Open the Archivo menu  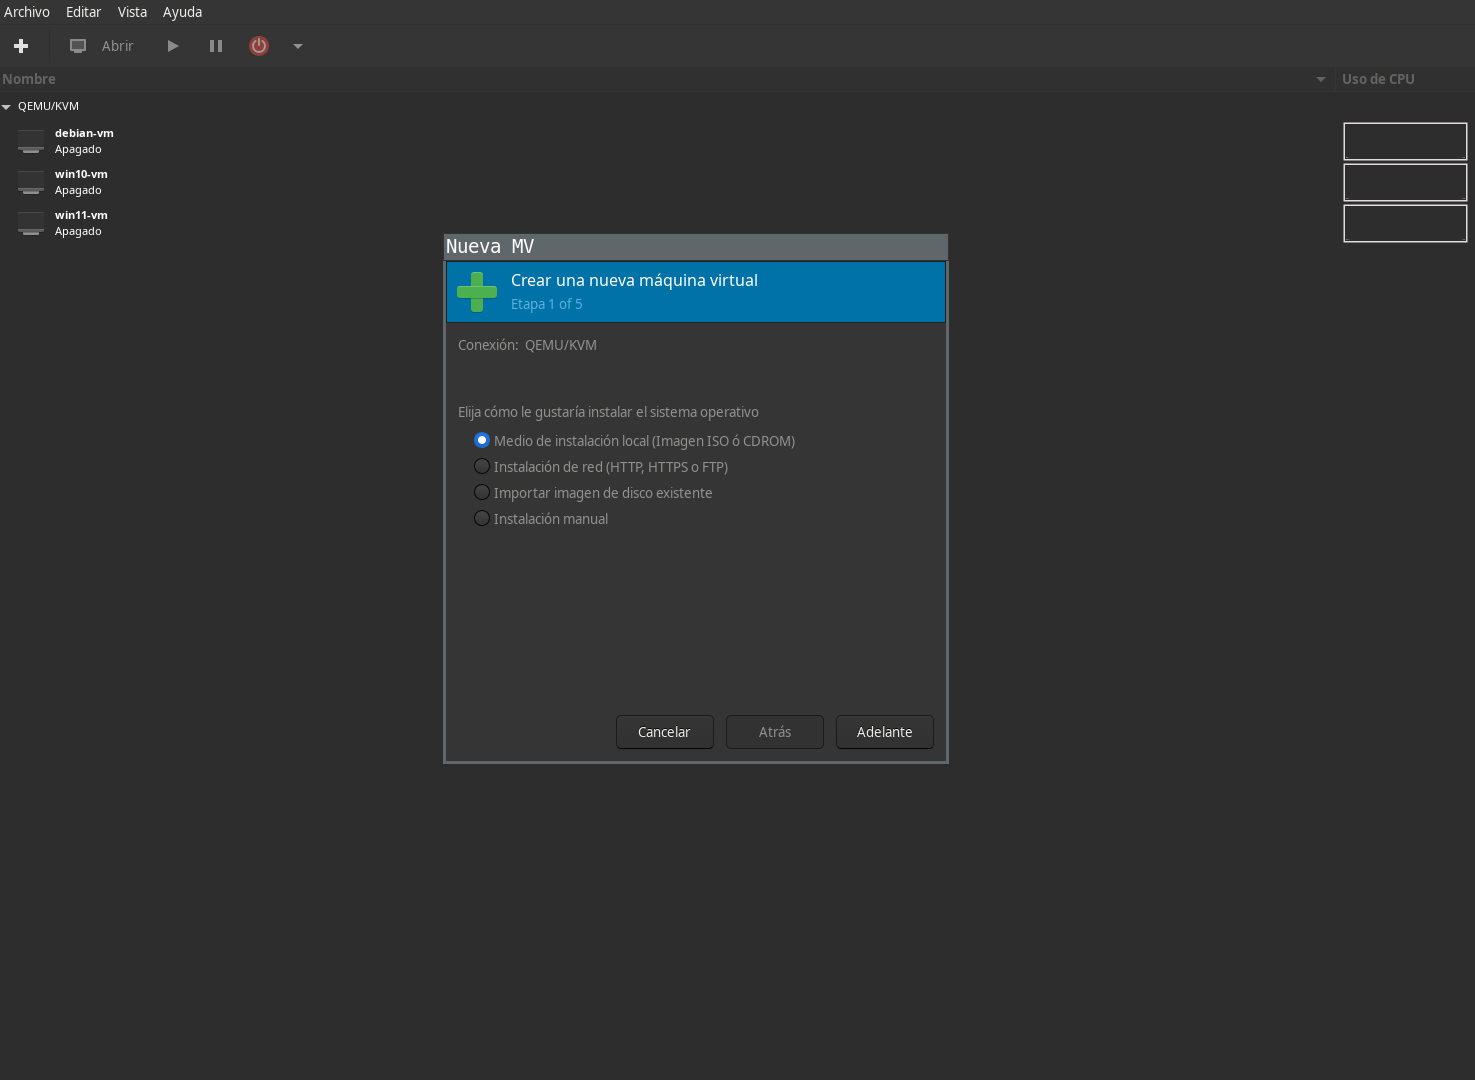pyautogui.click(x=27, y=12)
